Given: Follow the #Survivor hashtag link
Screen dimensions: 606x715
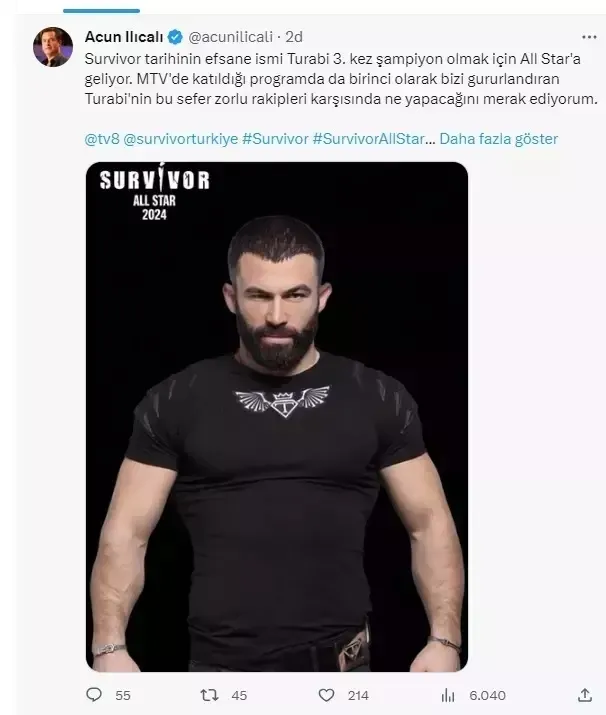Looking at the screenshot, I should click(x=275, y=139).
